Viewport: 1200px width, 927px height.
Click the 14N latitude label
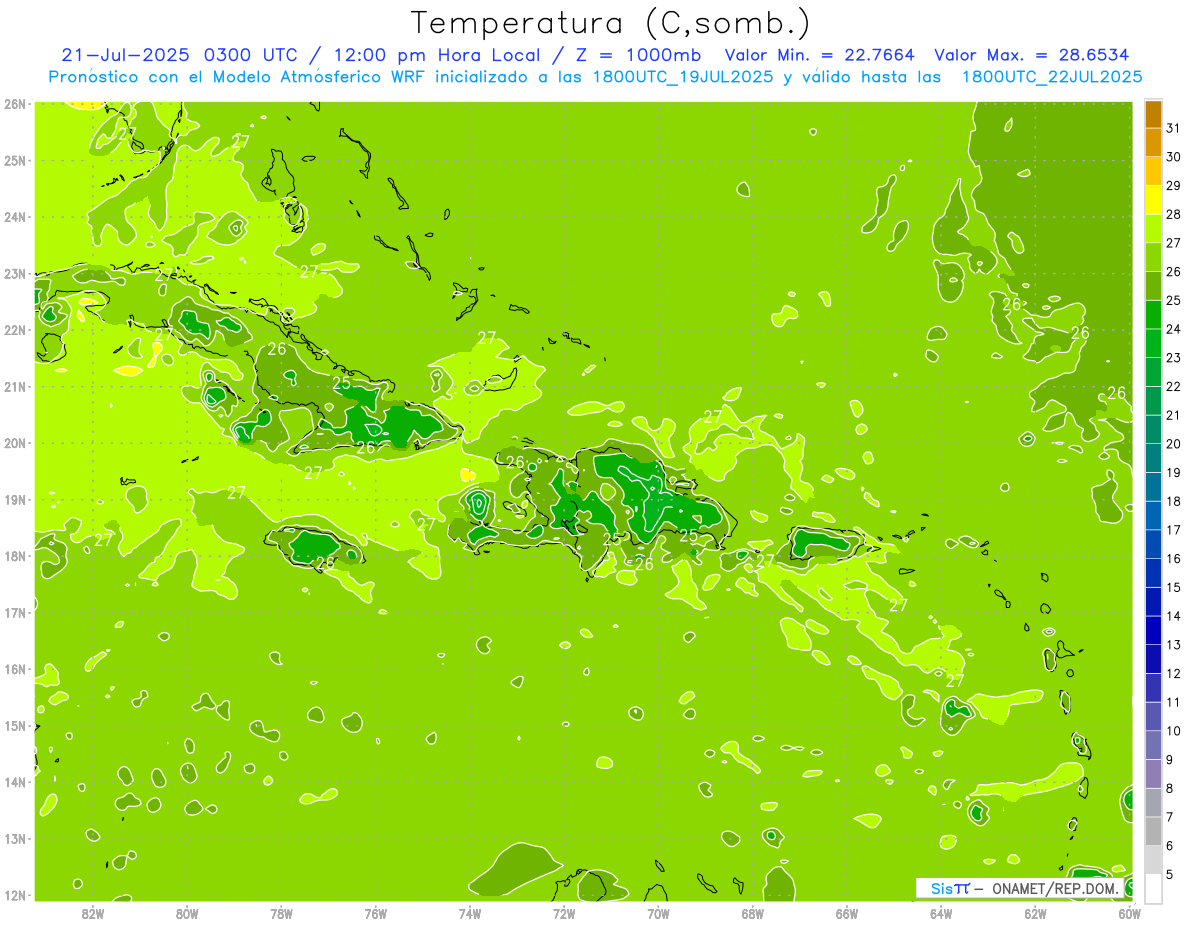click(x=14, y=782)
